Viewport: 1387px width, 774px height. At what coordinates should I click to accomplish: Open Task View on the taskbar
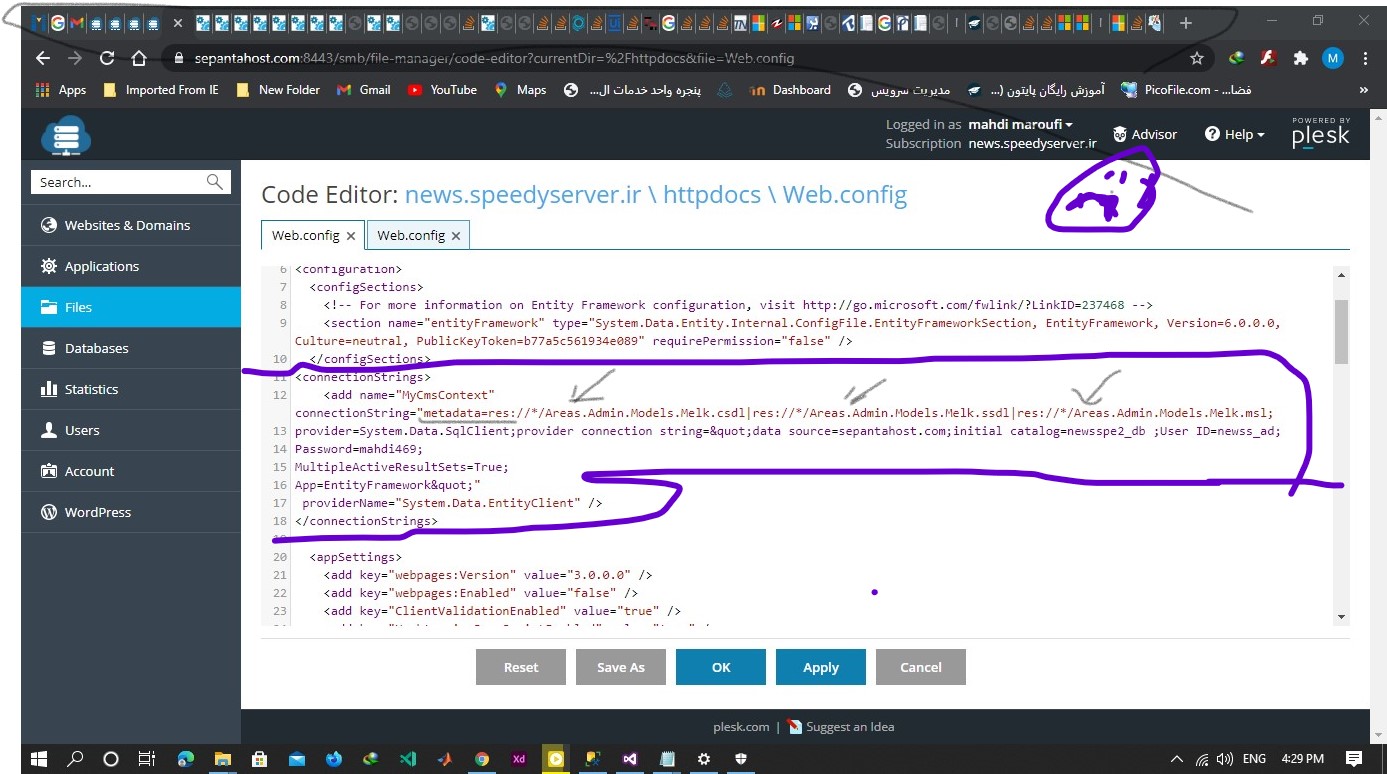pyautogui.click(x=147, y=759)
